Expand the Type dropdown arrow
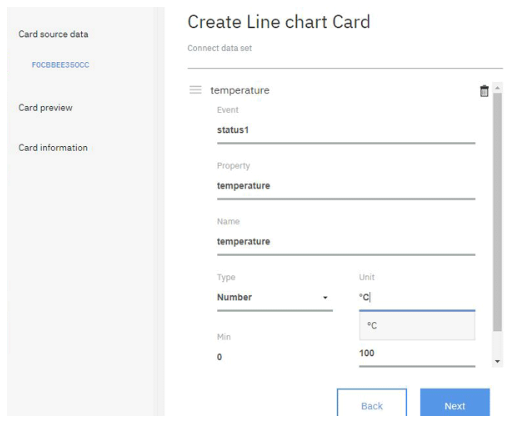512x435 pixels. point(325,298)
